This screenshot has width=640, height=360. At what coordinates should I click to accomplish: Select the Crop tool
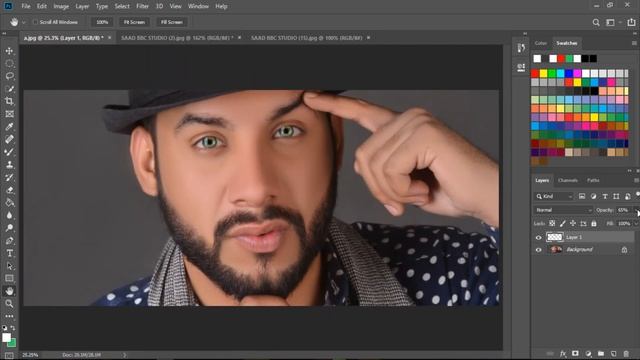pyautogui.click(x=9, y=101)
